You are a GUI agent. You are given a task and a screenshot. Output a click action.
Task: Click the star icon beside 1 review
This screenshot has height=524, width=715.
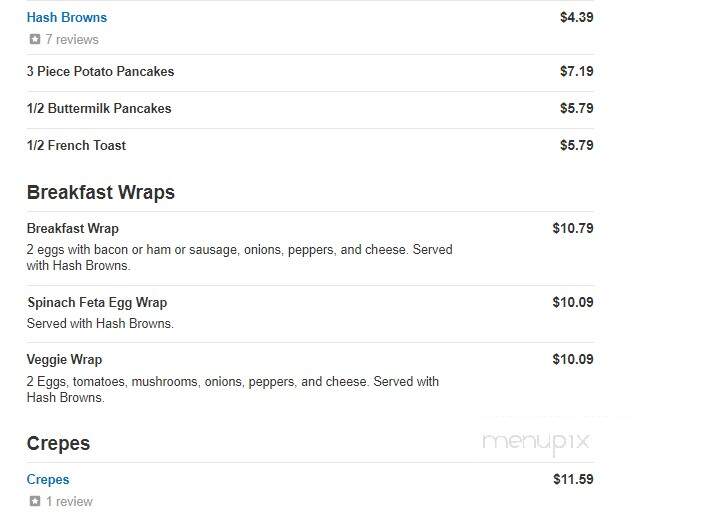[35, 501]
